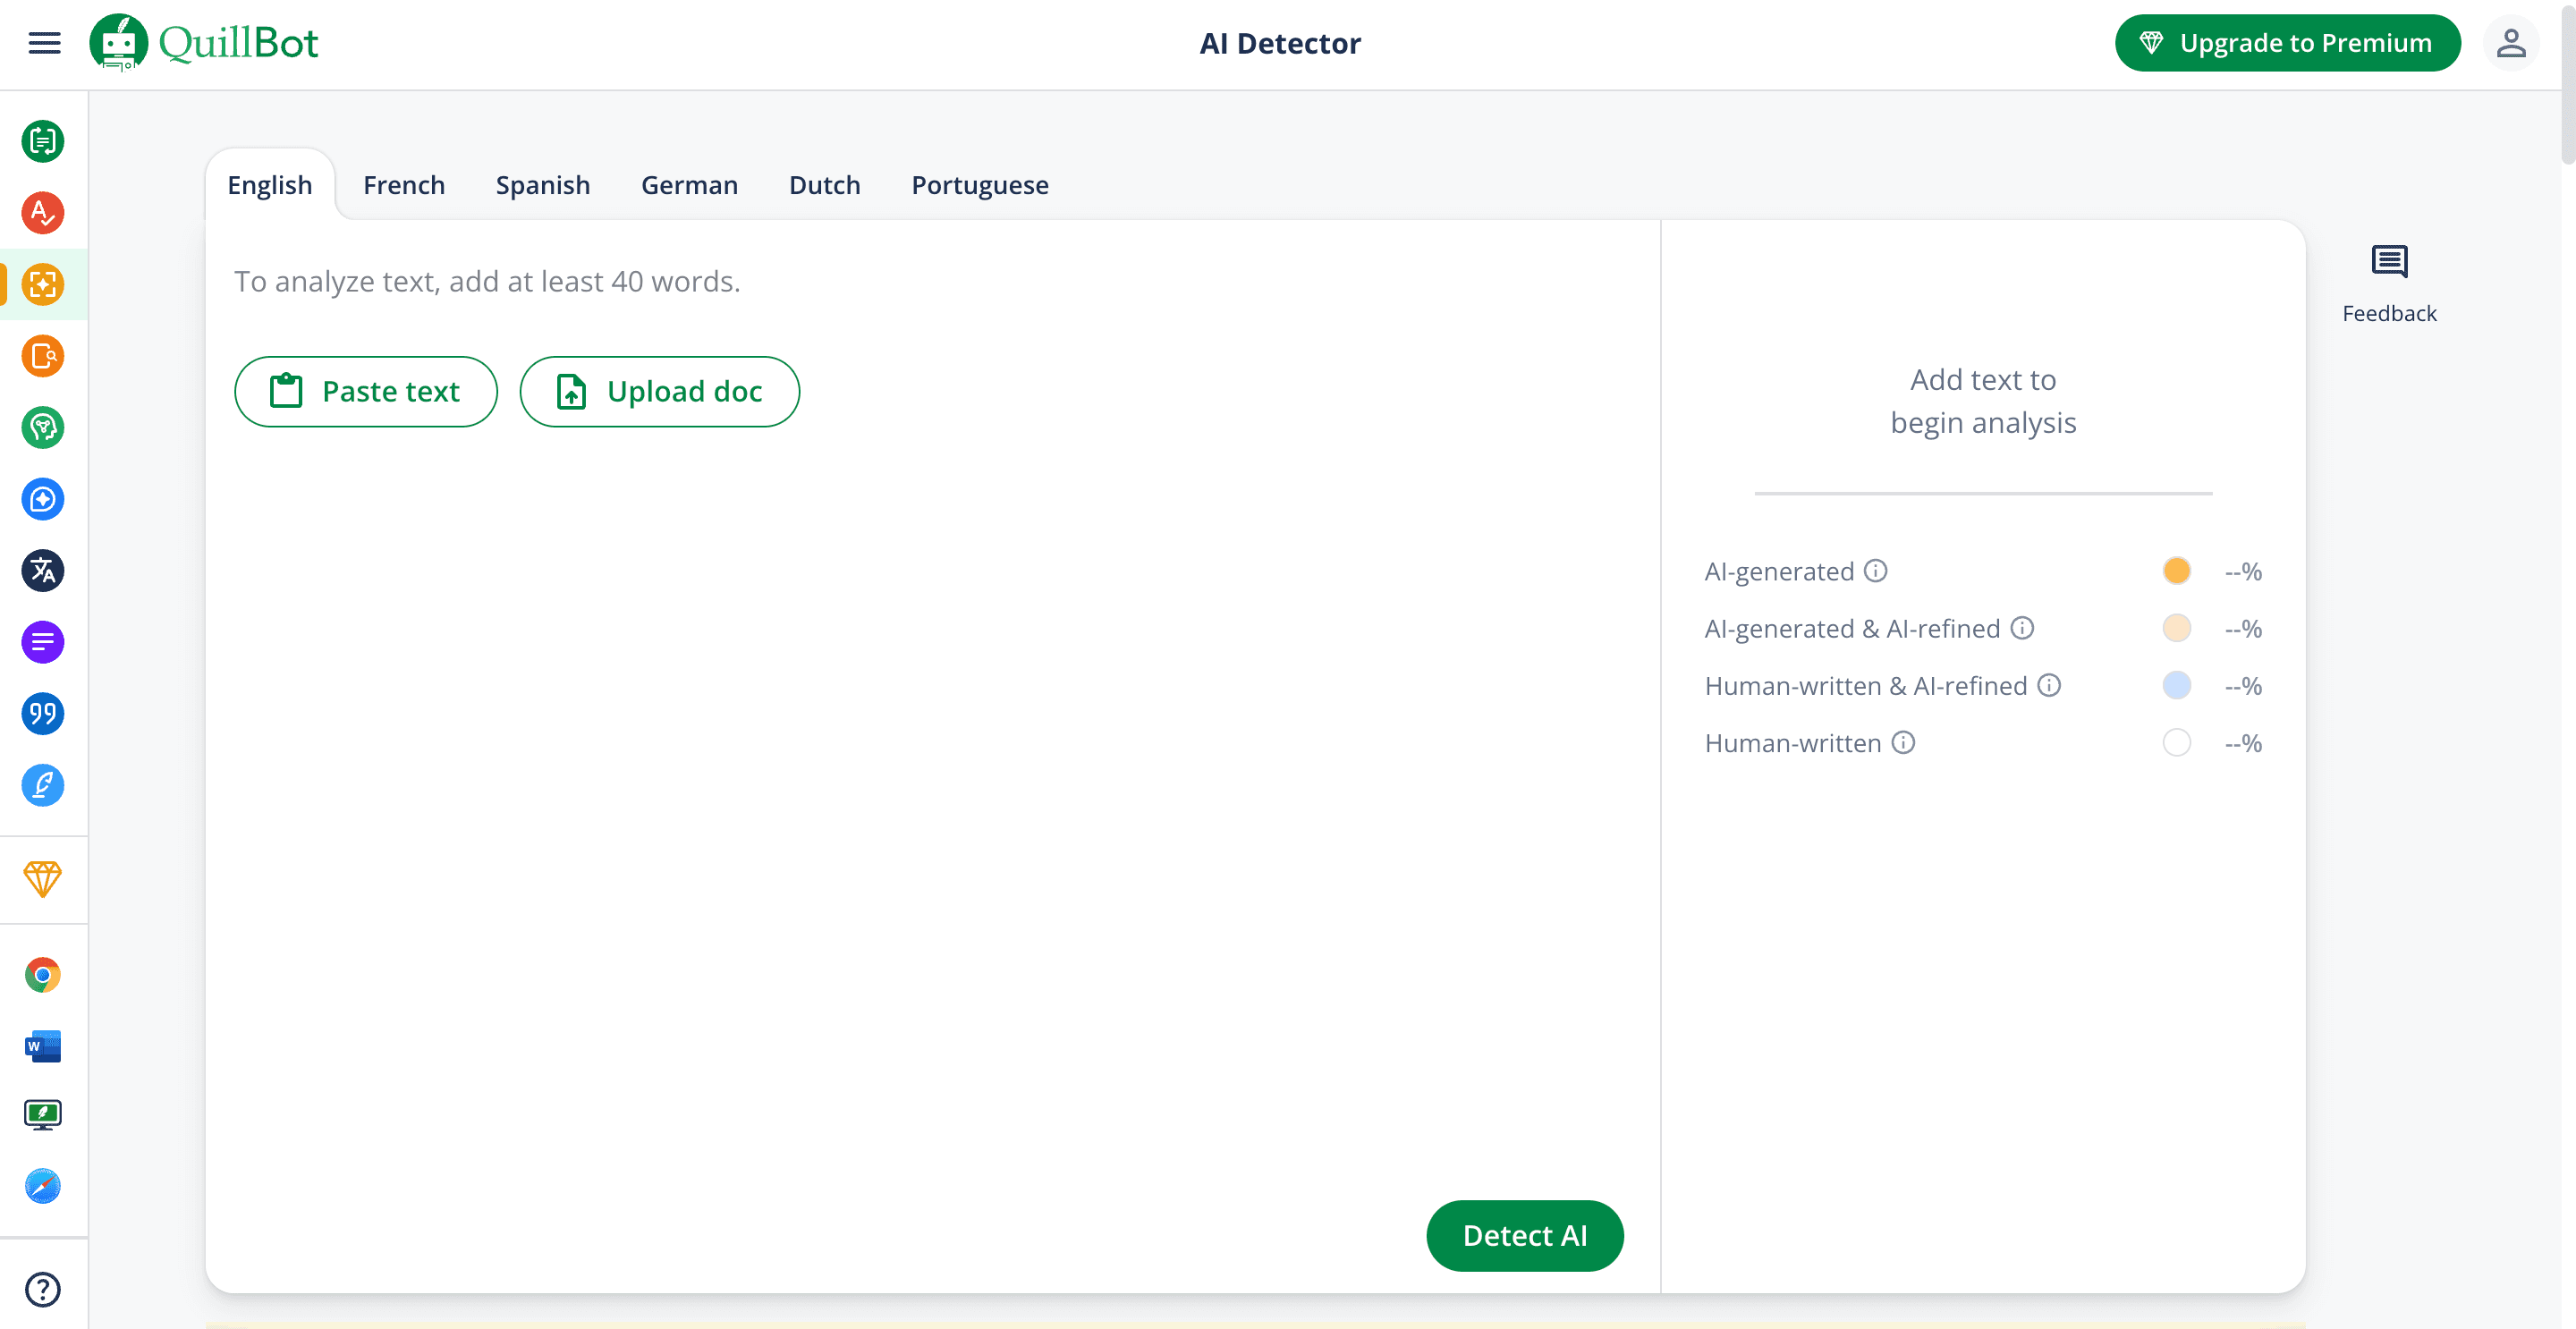Click the text input area placeholder

click(487, 281)
